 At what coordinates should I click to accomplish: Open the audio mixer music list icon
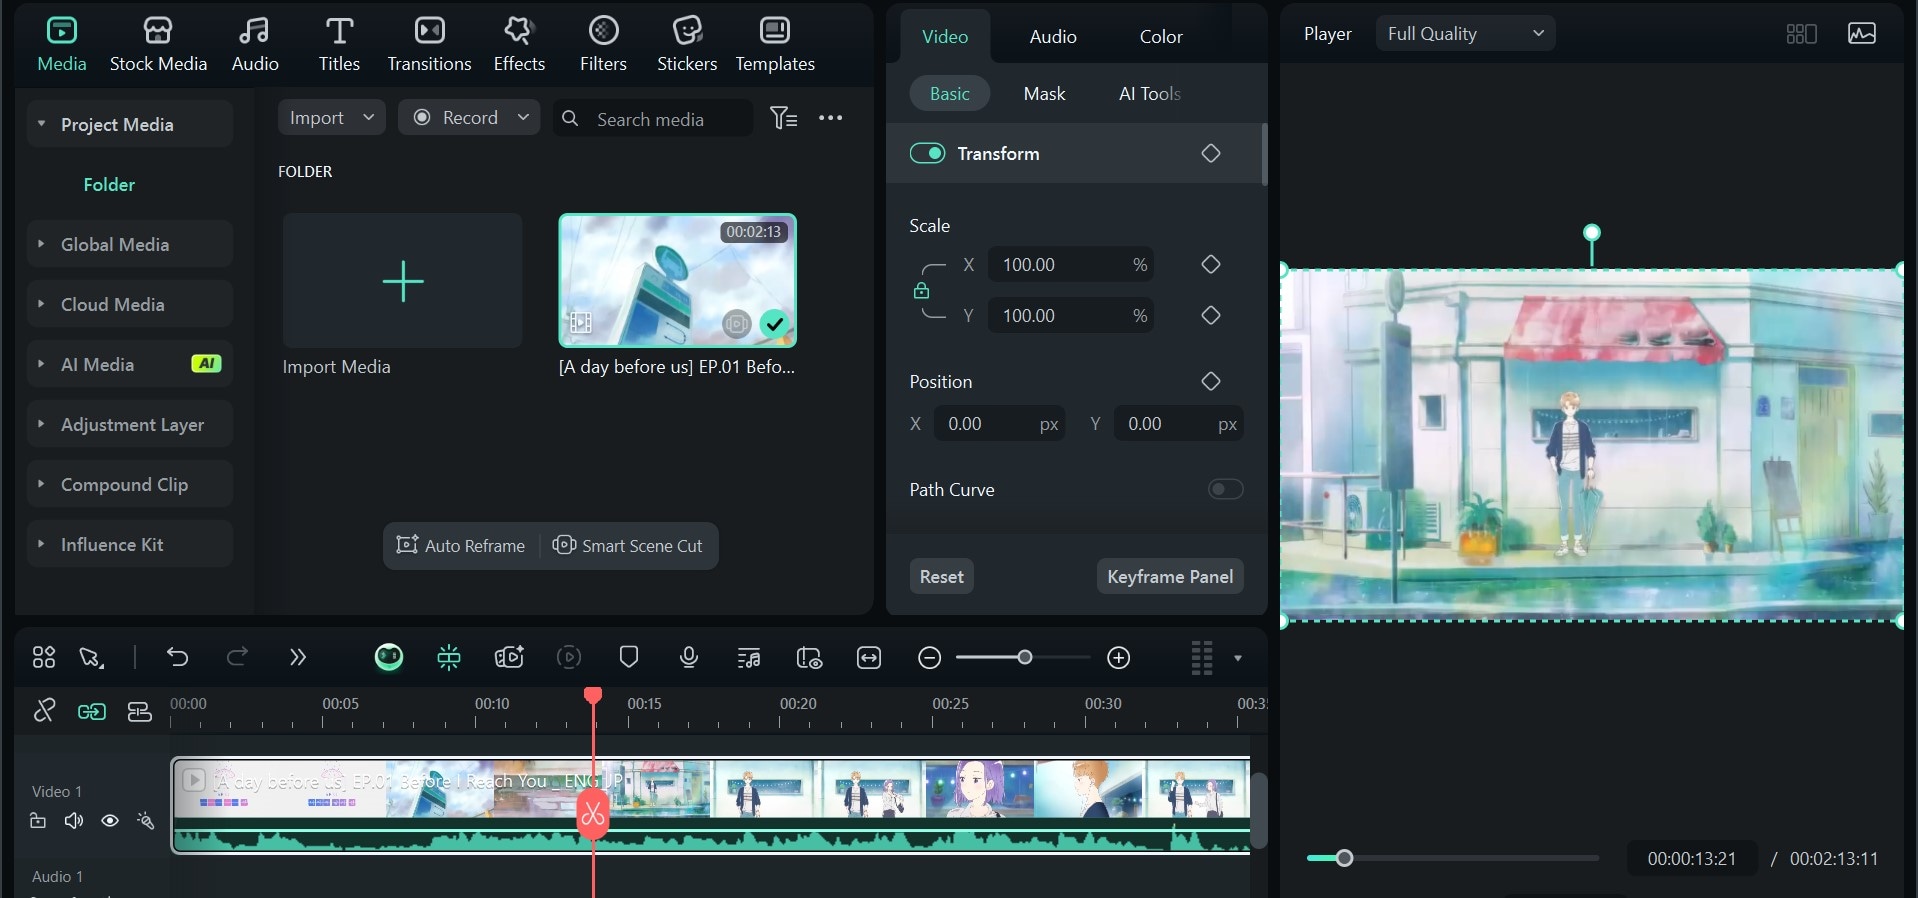coord(749,657)
